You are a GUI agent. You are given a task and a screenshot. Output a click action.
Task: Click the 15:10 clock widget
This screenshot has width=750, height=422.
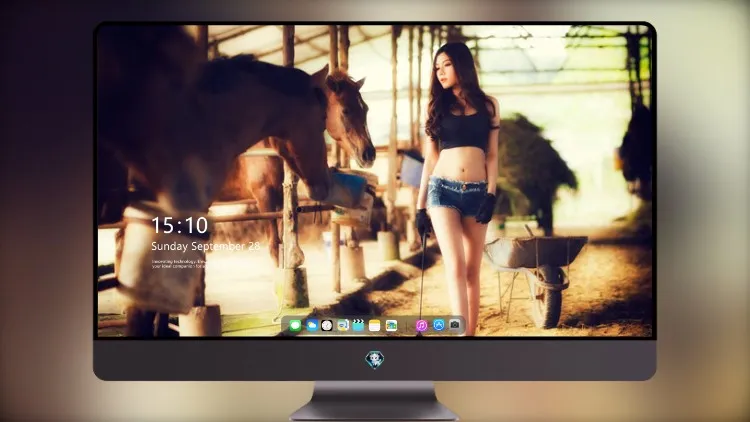click(x=180, y=225)
